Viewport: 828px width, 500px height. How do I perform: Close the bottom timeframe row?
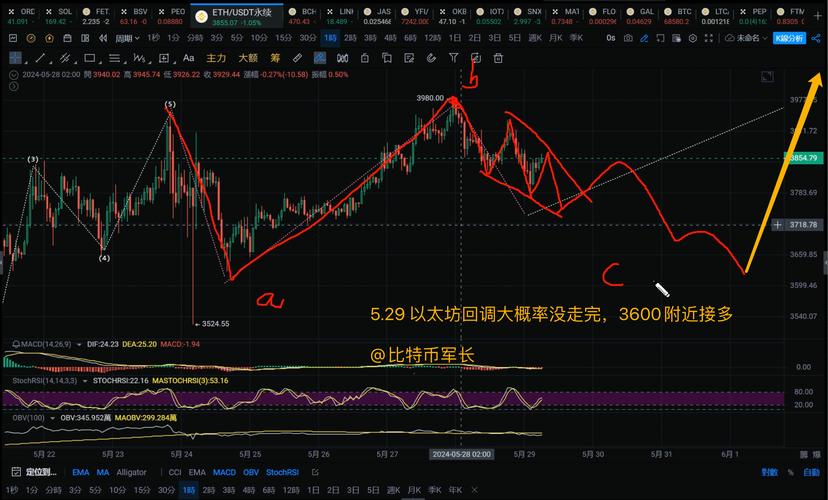pyautogui.click(x=474, y=490)
